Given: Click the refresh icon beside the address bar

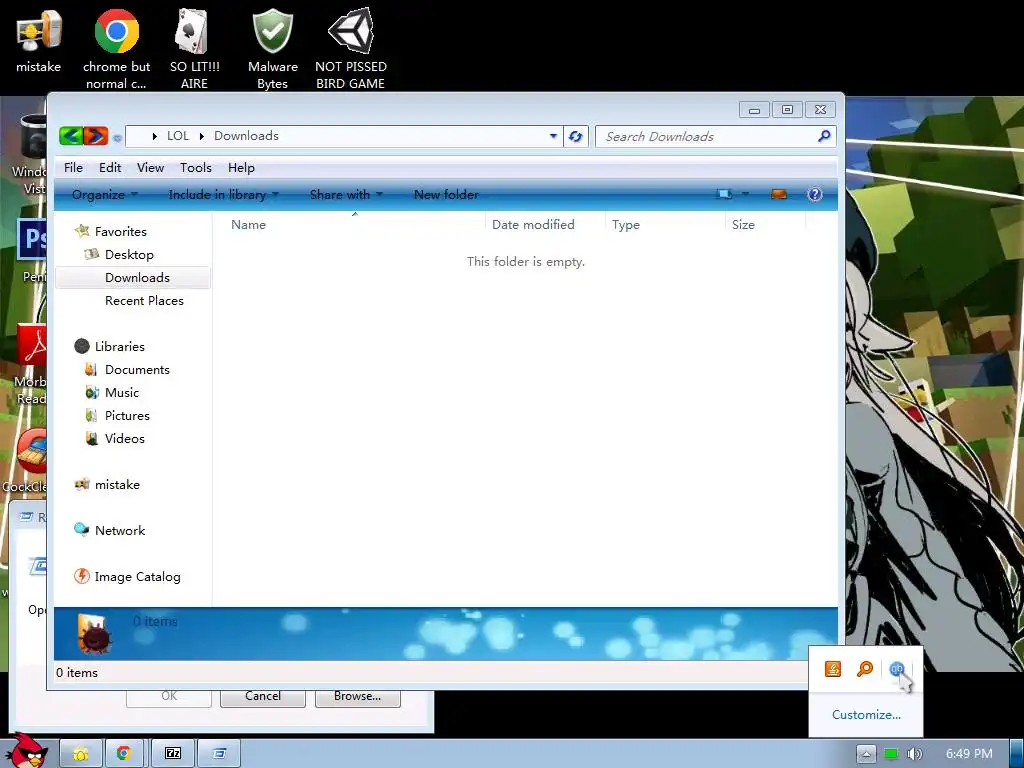Looking at the screenshot, I should click(575, 136).
